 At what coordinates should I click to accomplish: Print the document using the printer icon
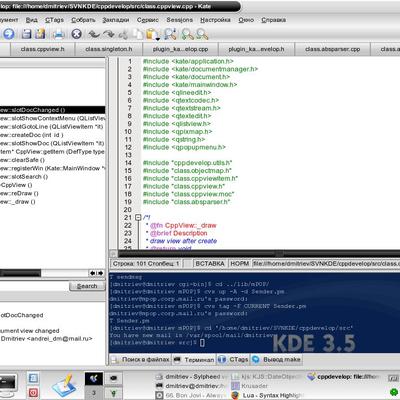[59, 34]
